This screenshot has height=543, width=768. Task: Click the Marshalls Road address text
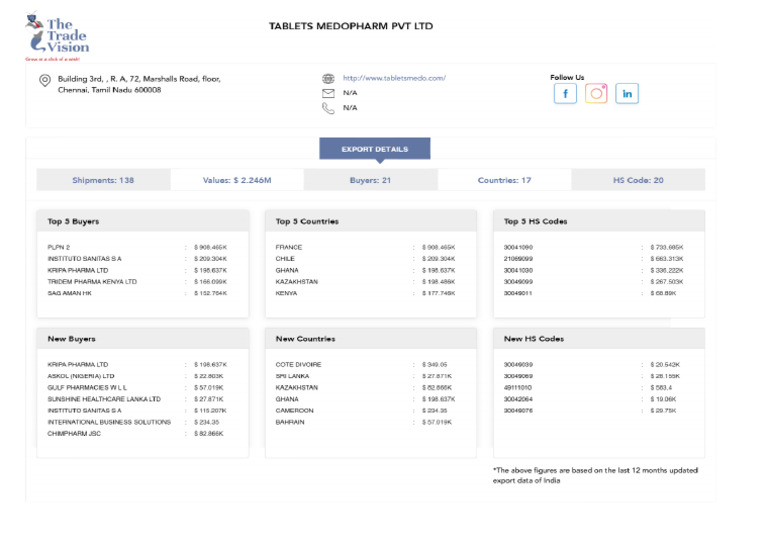click(x=139, y=84)
